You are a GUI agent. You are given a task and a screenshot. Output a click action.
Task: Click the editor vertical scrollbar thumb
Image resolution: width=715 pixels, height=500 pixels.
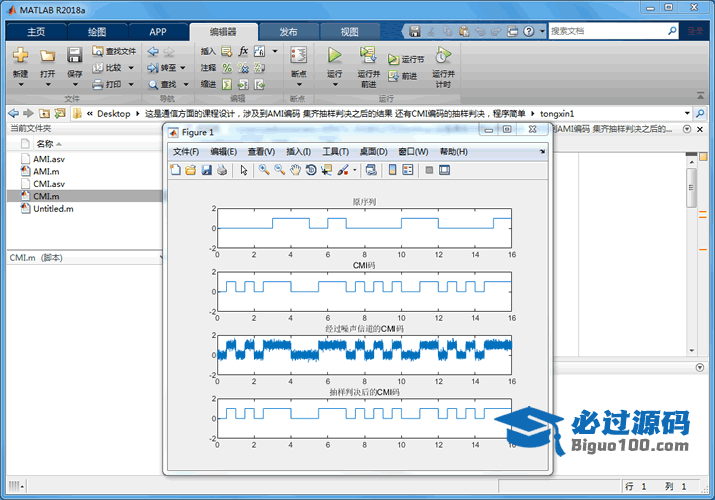(x=691, y=187)
